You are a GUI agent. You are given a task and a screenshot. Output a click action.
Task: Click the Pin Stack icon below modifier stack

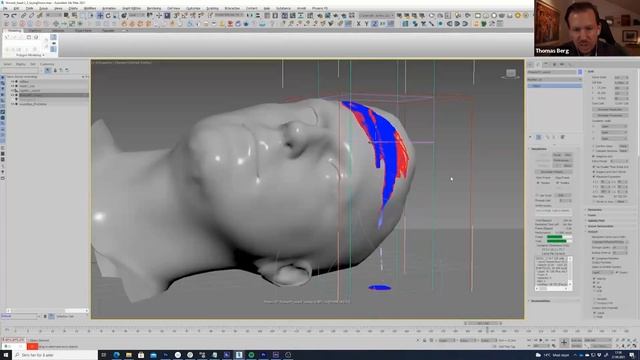(x=531, y=137)
